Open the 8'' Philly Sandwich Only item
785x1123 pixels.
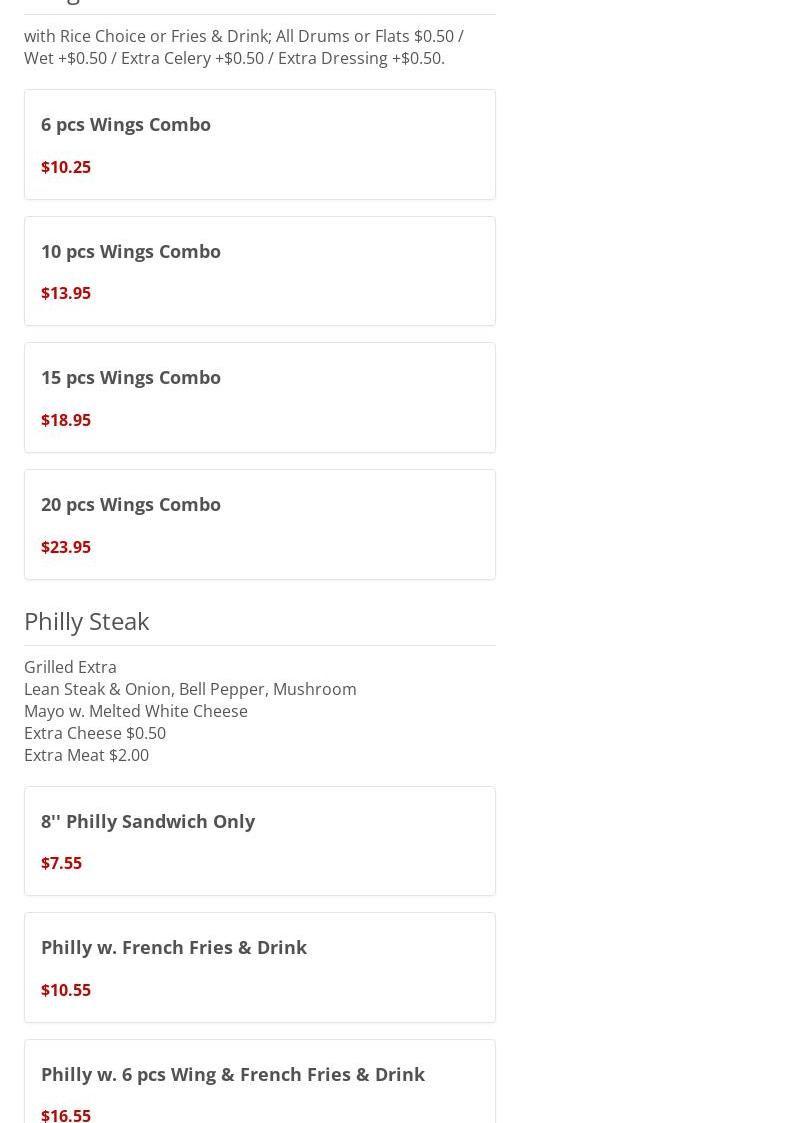pos(148,821)
